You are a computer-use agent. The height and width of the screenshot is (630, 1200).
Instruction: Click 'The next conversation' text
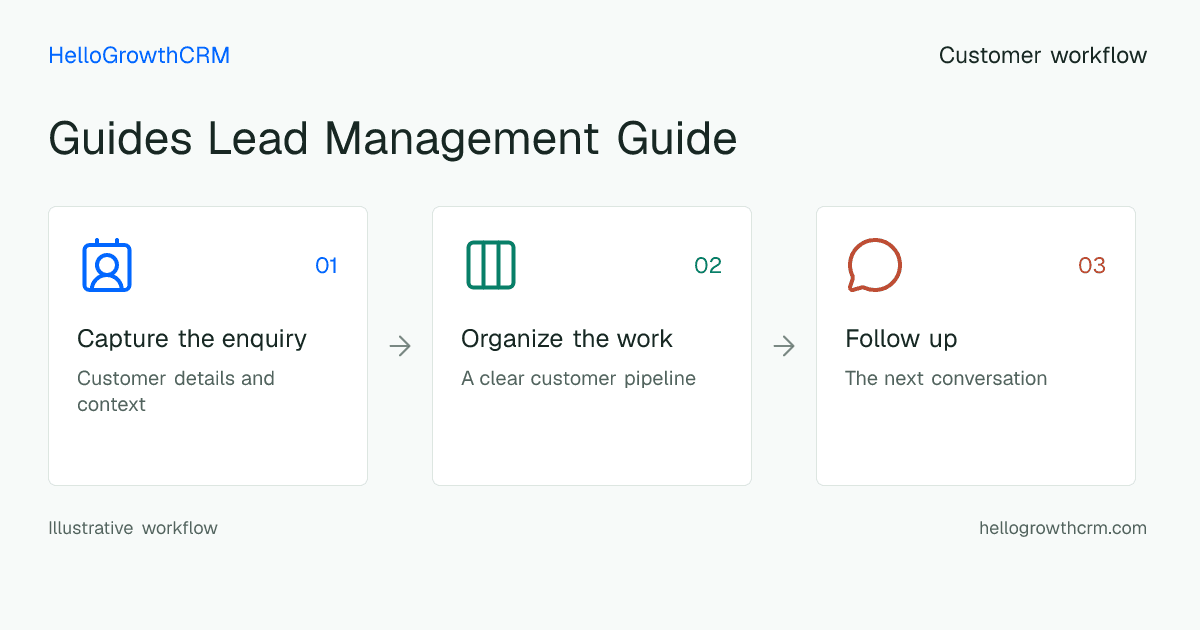pyautogui.click(x=946, y=378)
